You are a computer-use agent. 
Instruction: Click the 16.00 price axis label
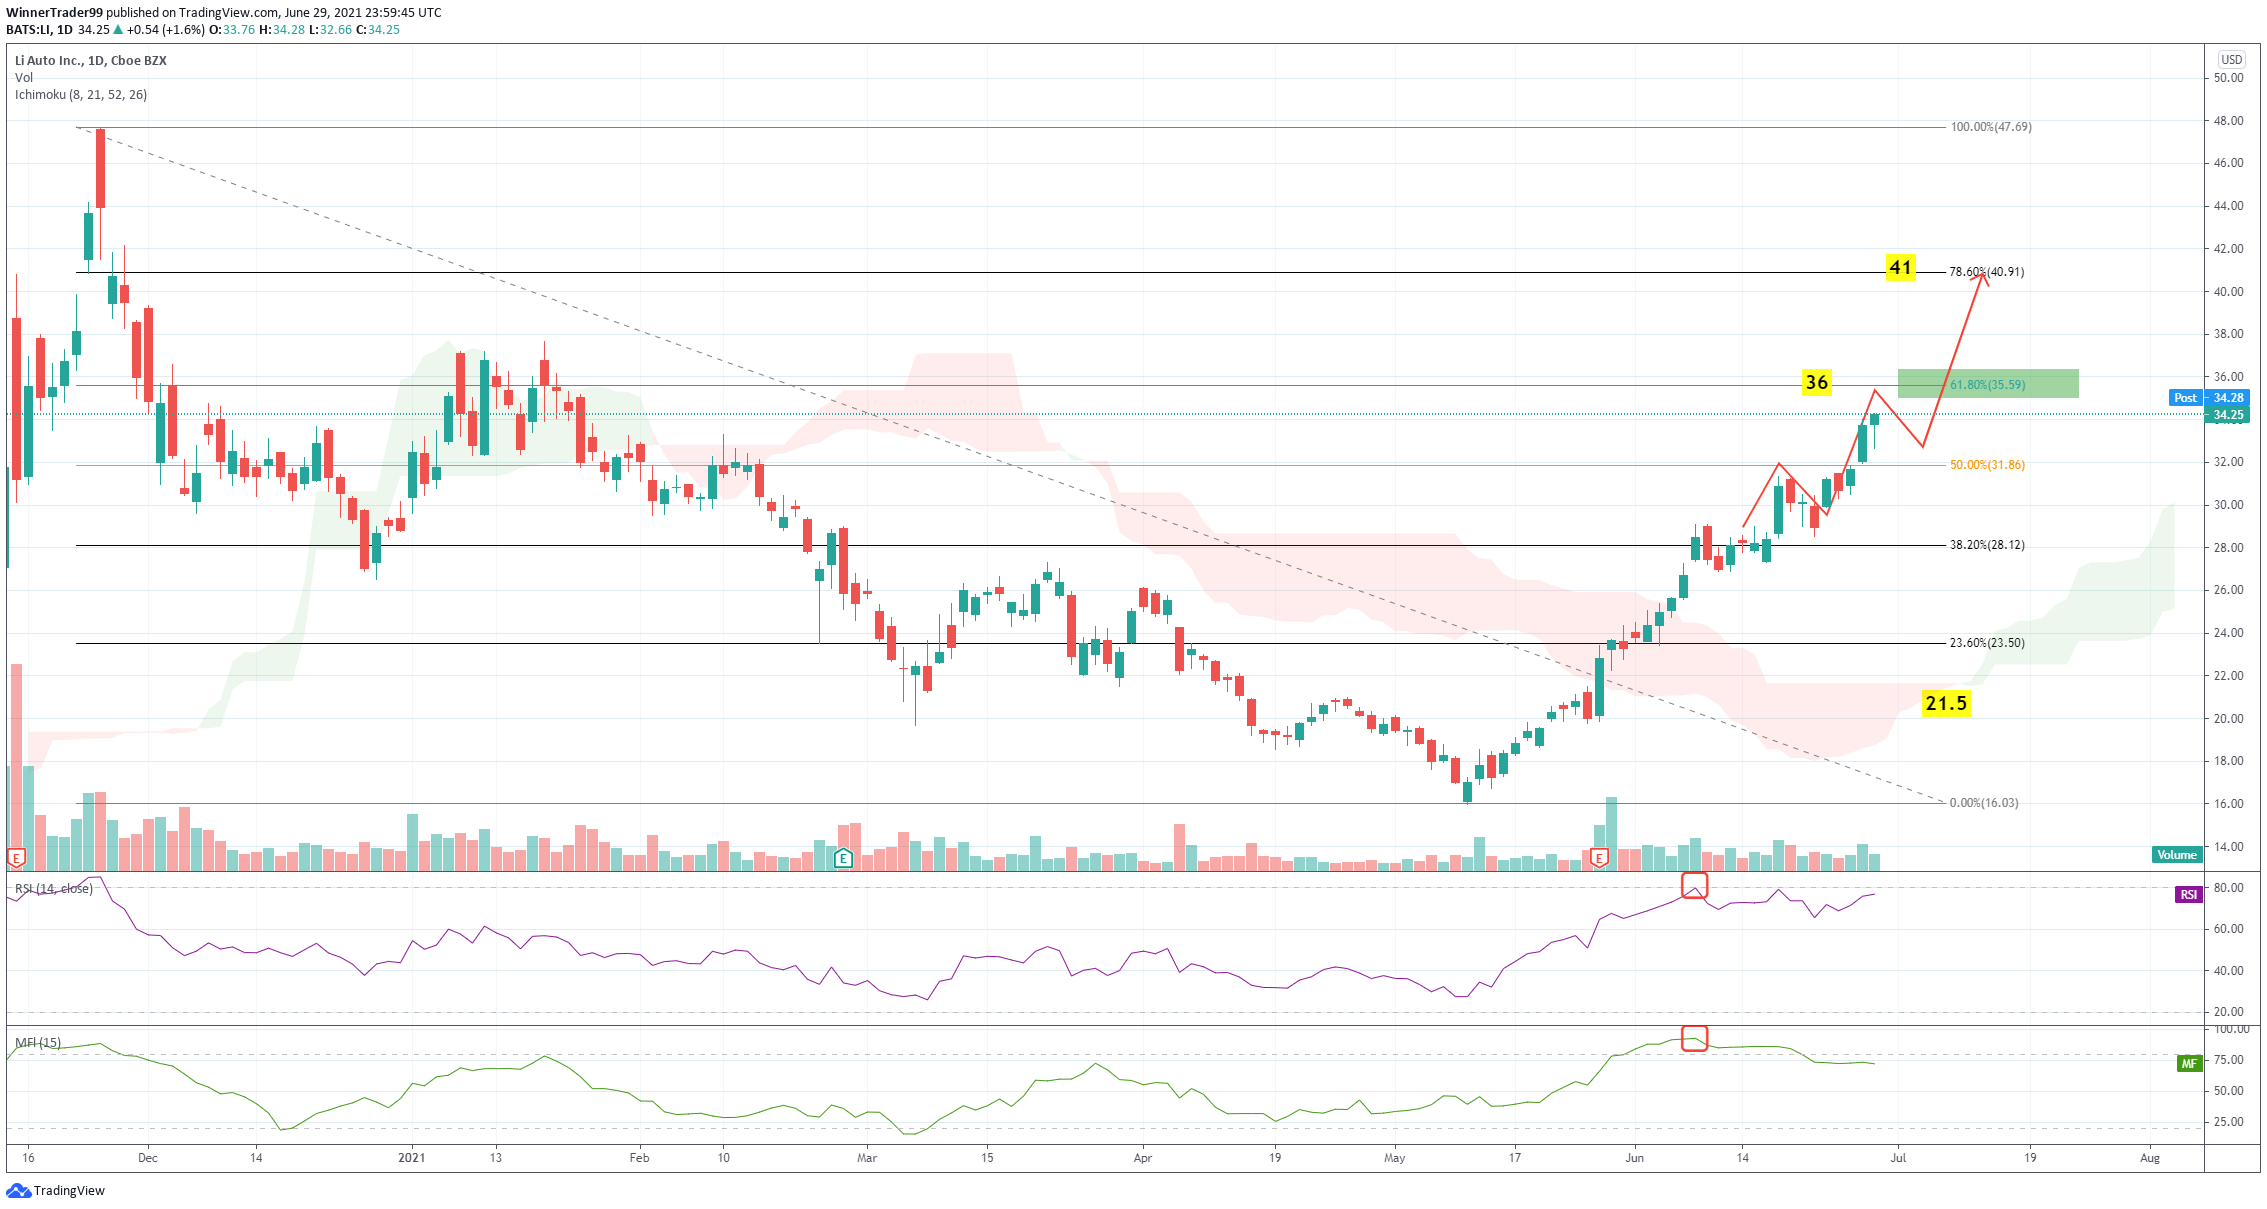click(x=2228, y=804)
